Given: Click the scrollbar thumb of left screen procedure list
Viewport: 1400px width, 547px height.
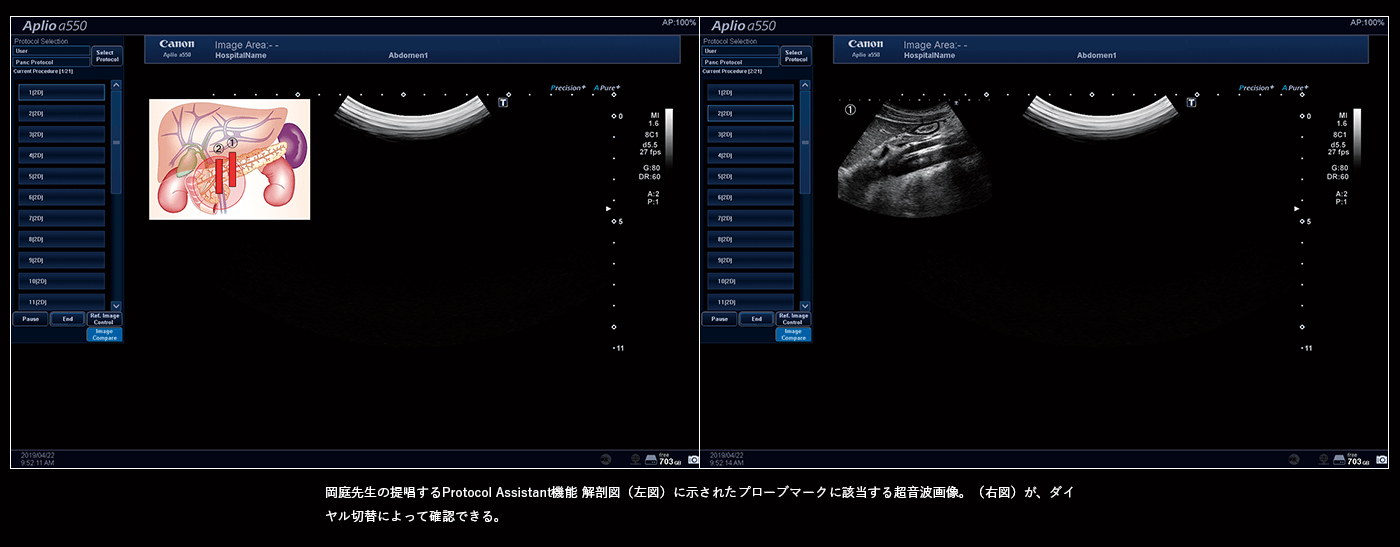Looking at the screenshot, I should [x=116, y=142].
